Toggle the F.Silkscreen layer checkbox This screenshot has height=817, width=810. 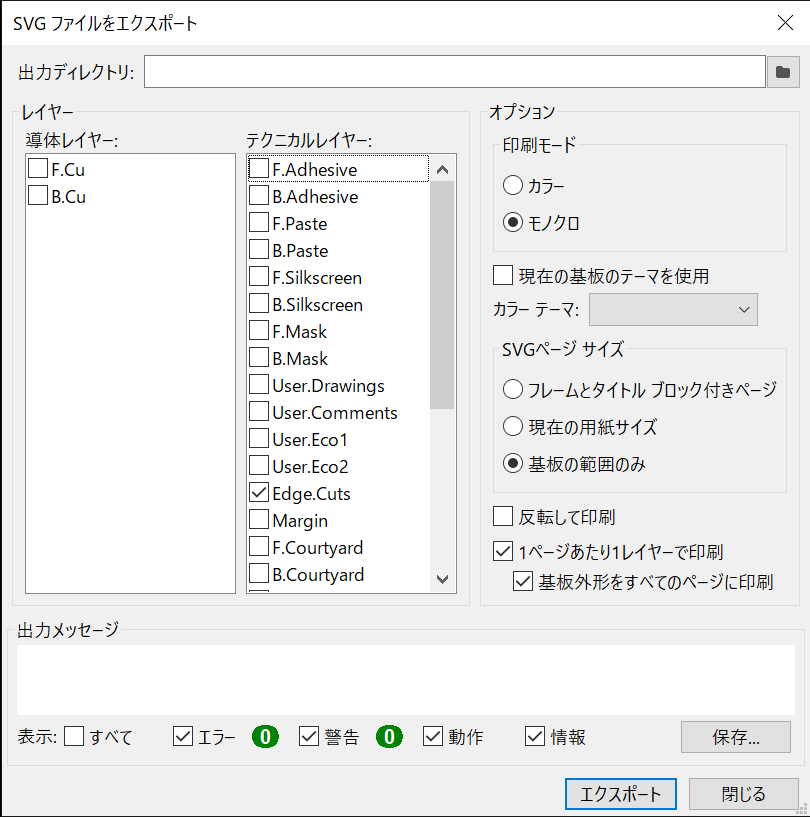[259, 277]
